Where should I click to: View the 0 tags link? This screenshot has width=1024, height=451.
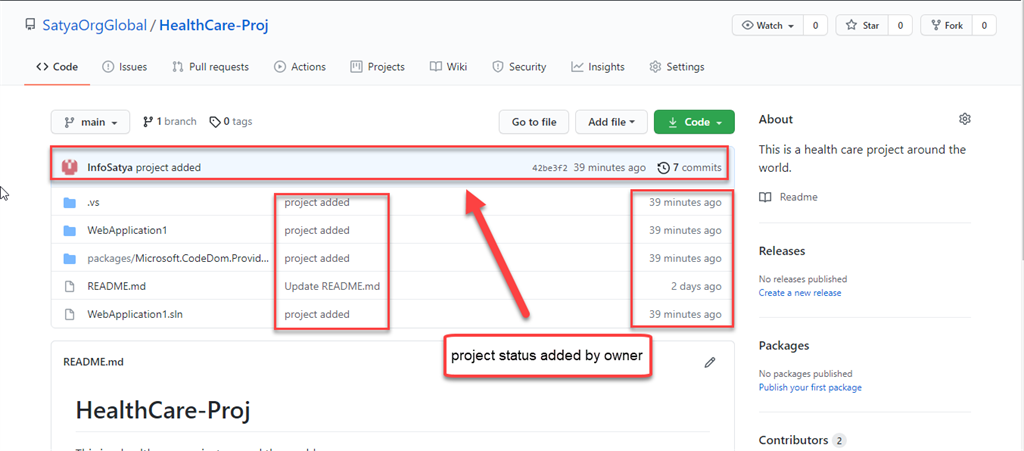tap(231, 121)
